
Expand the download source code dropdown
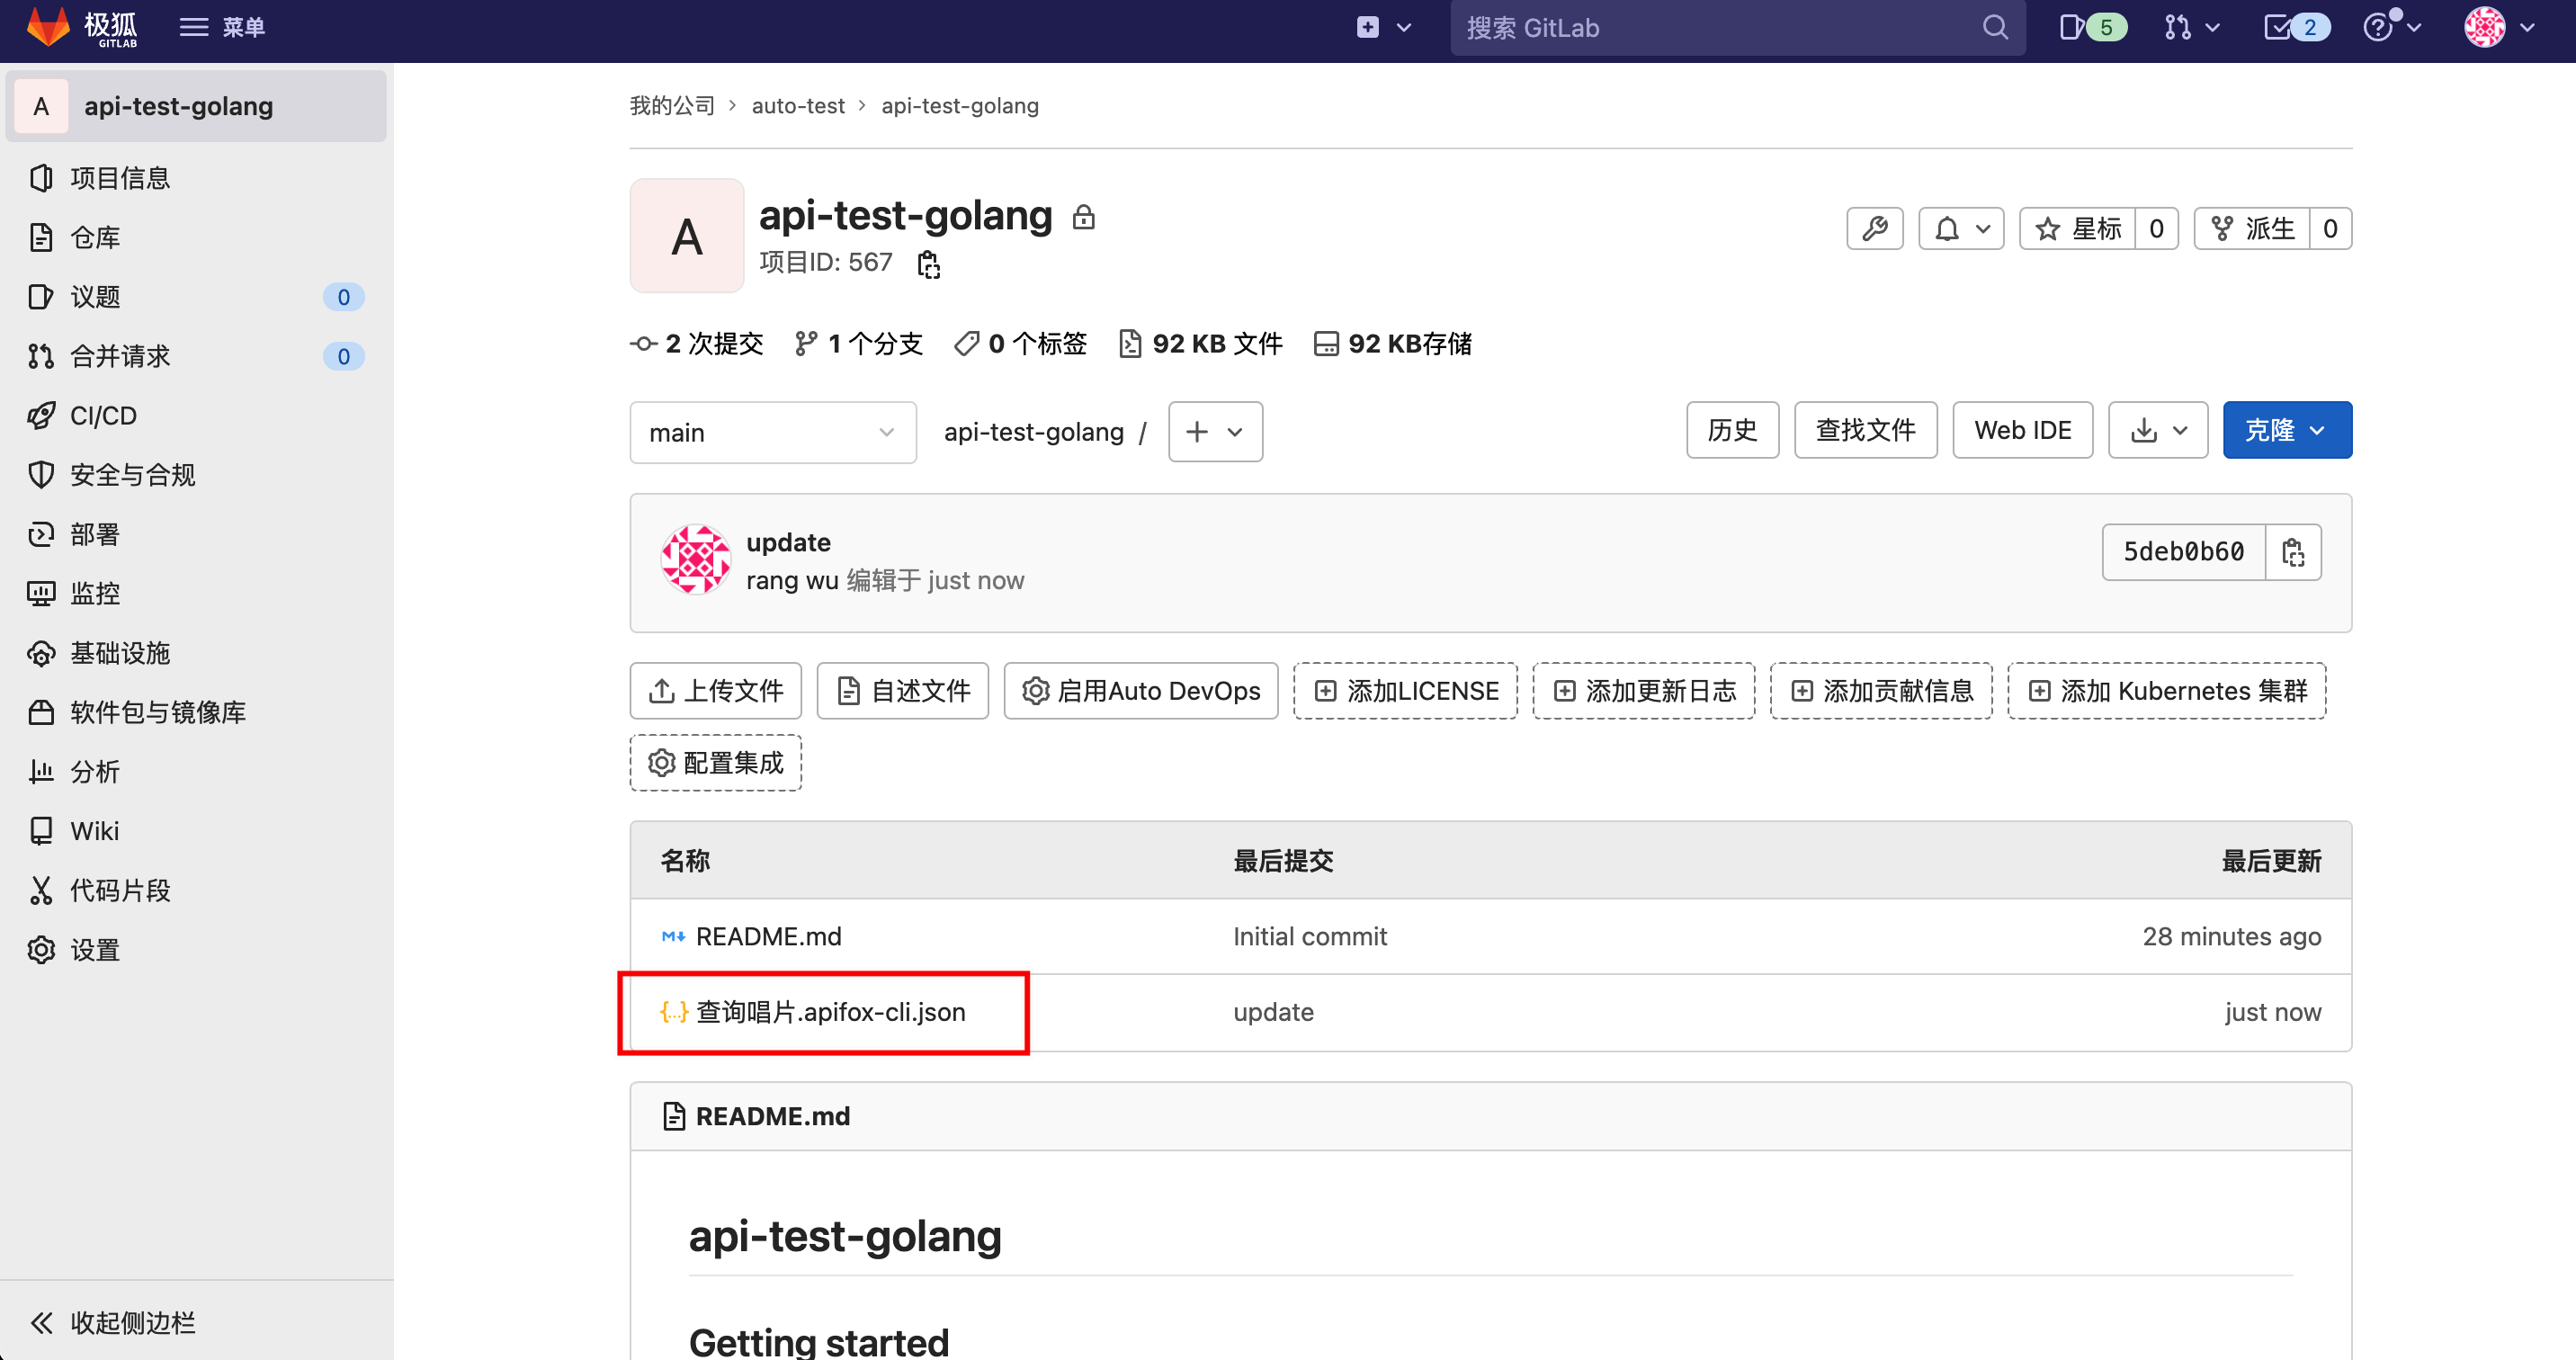coord(2157,430)
